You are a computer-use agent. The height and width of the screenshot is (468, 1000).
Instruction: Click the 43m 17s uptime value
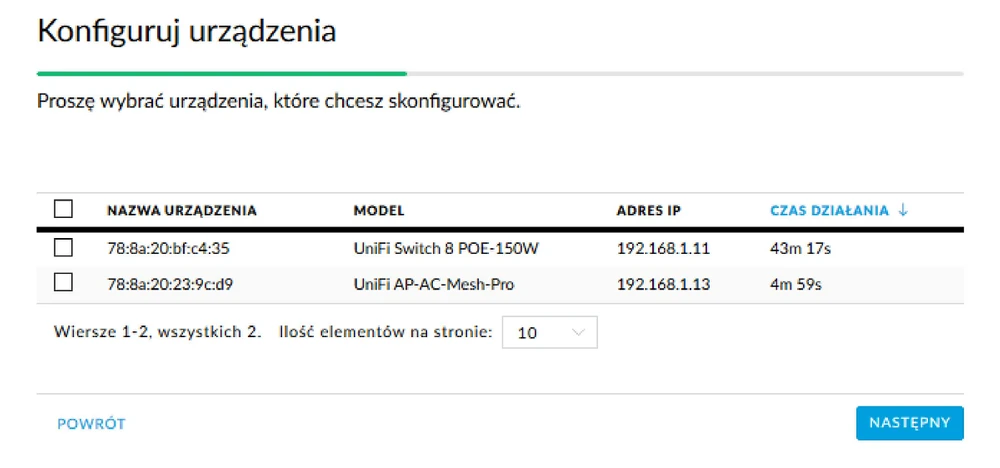pyautogui.click(x=800, y=248)
